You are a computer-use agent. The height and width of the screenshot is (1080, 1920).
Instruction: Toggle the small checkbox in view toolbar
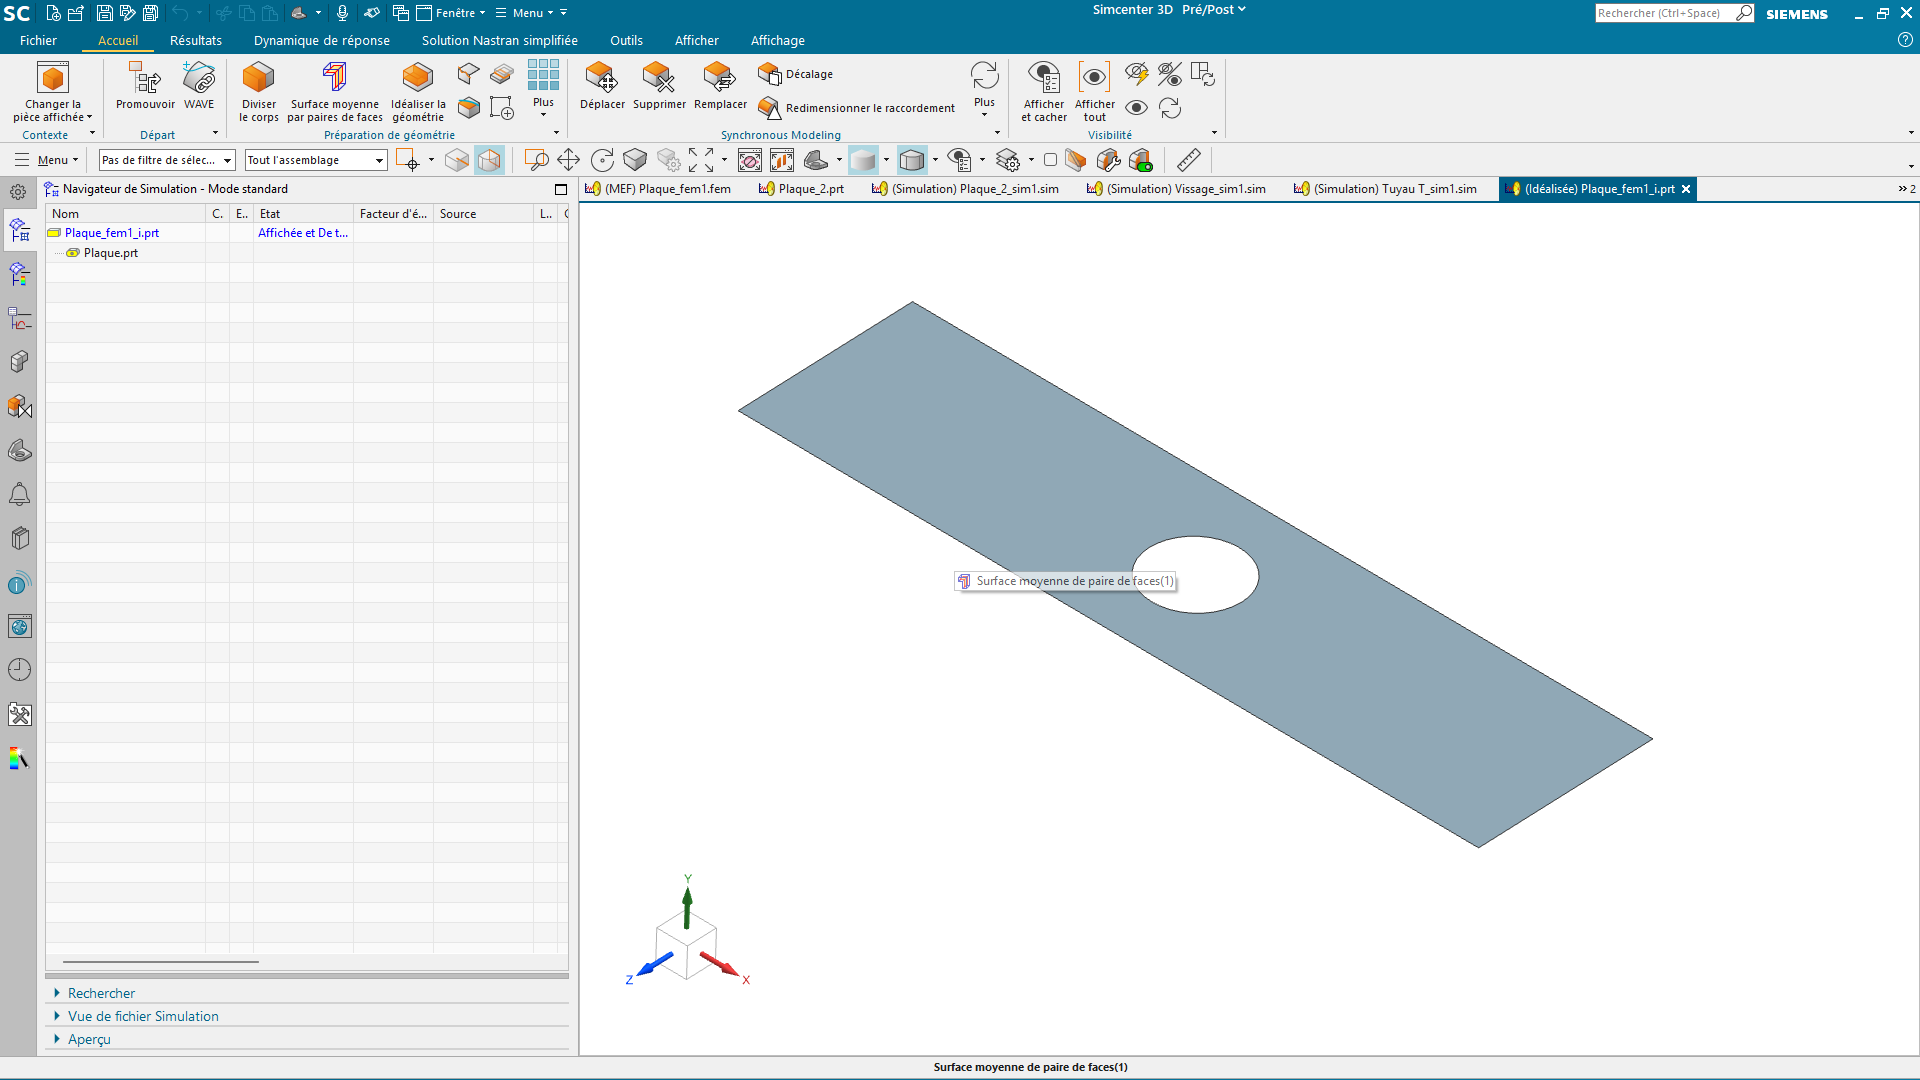[1050, 160]
